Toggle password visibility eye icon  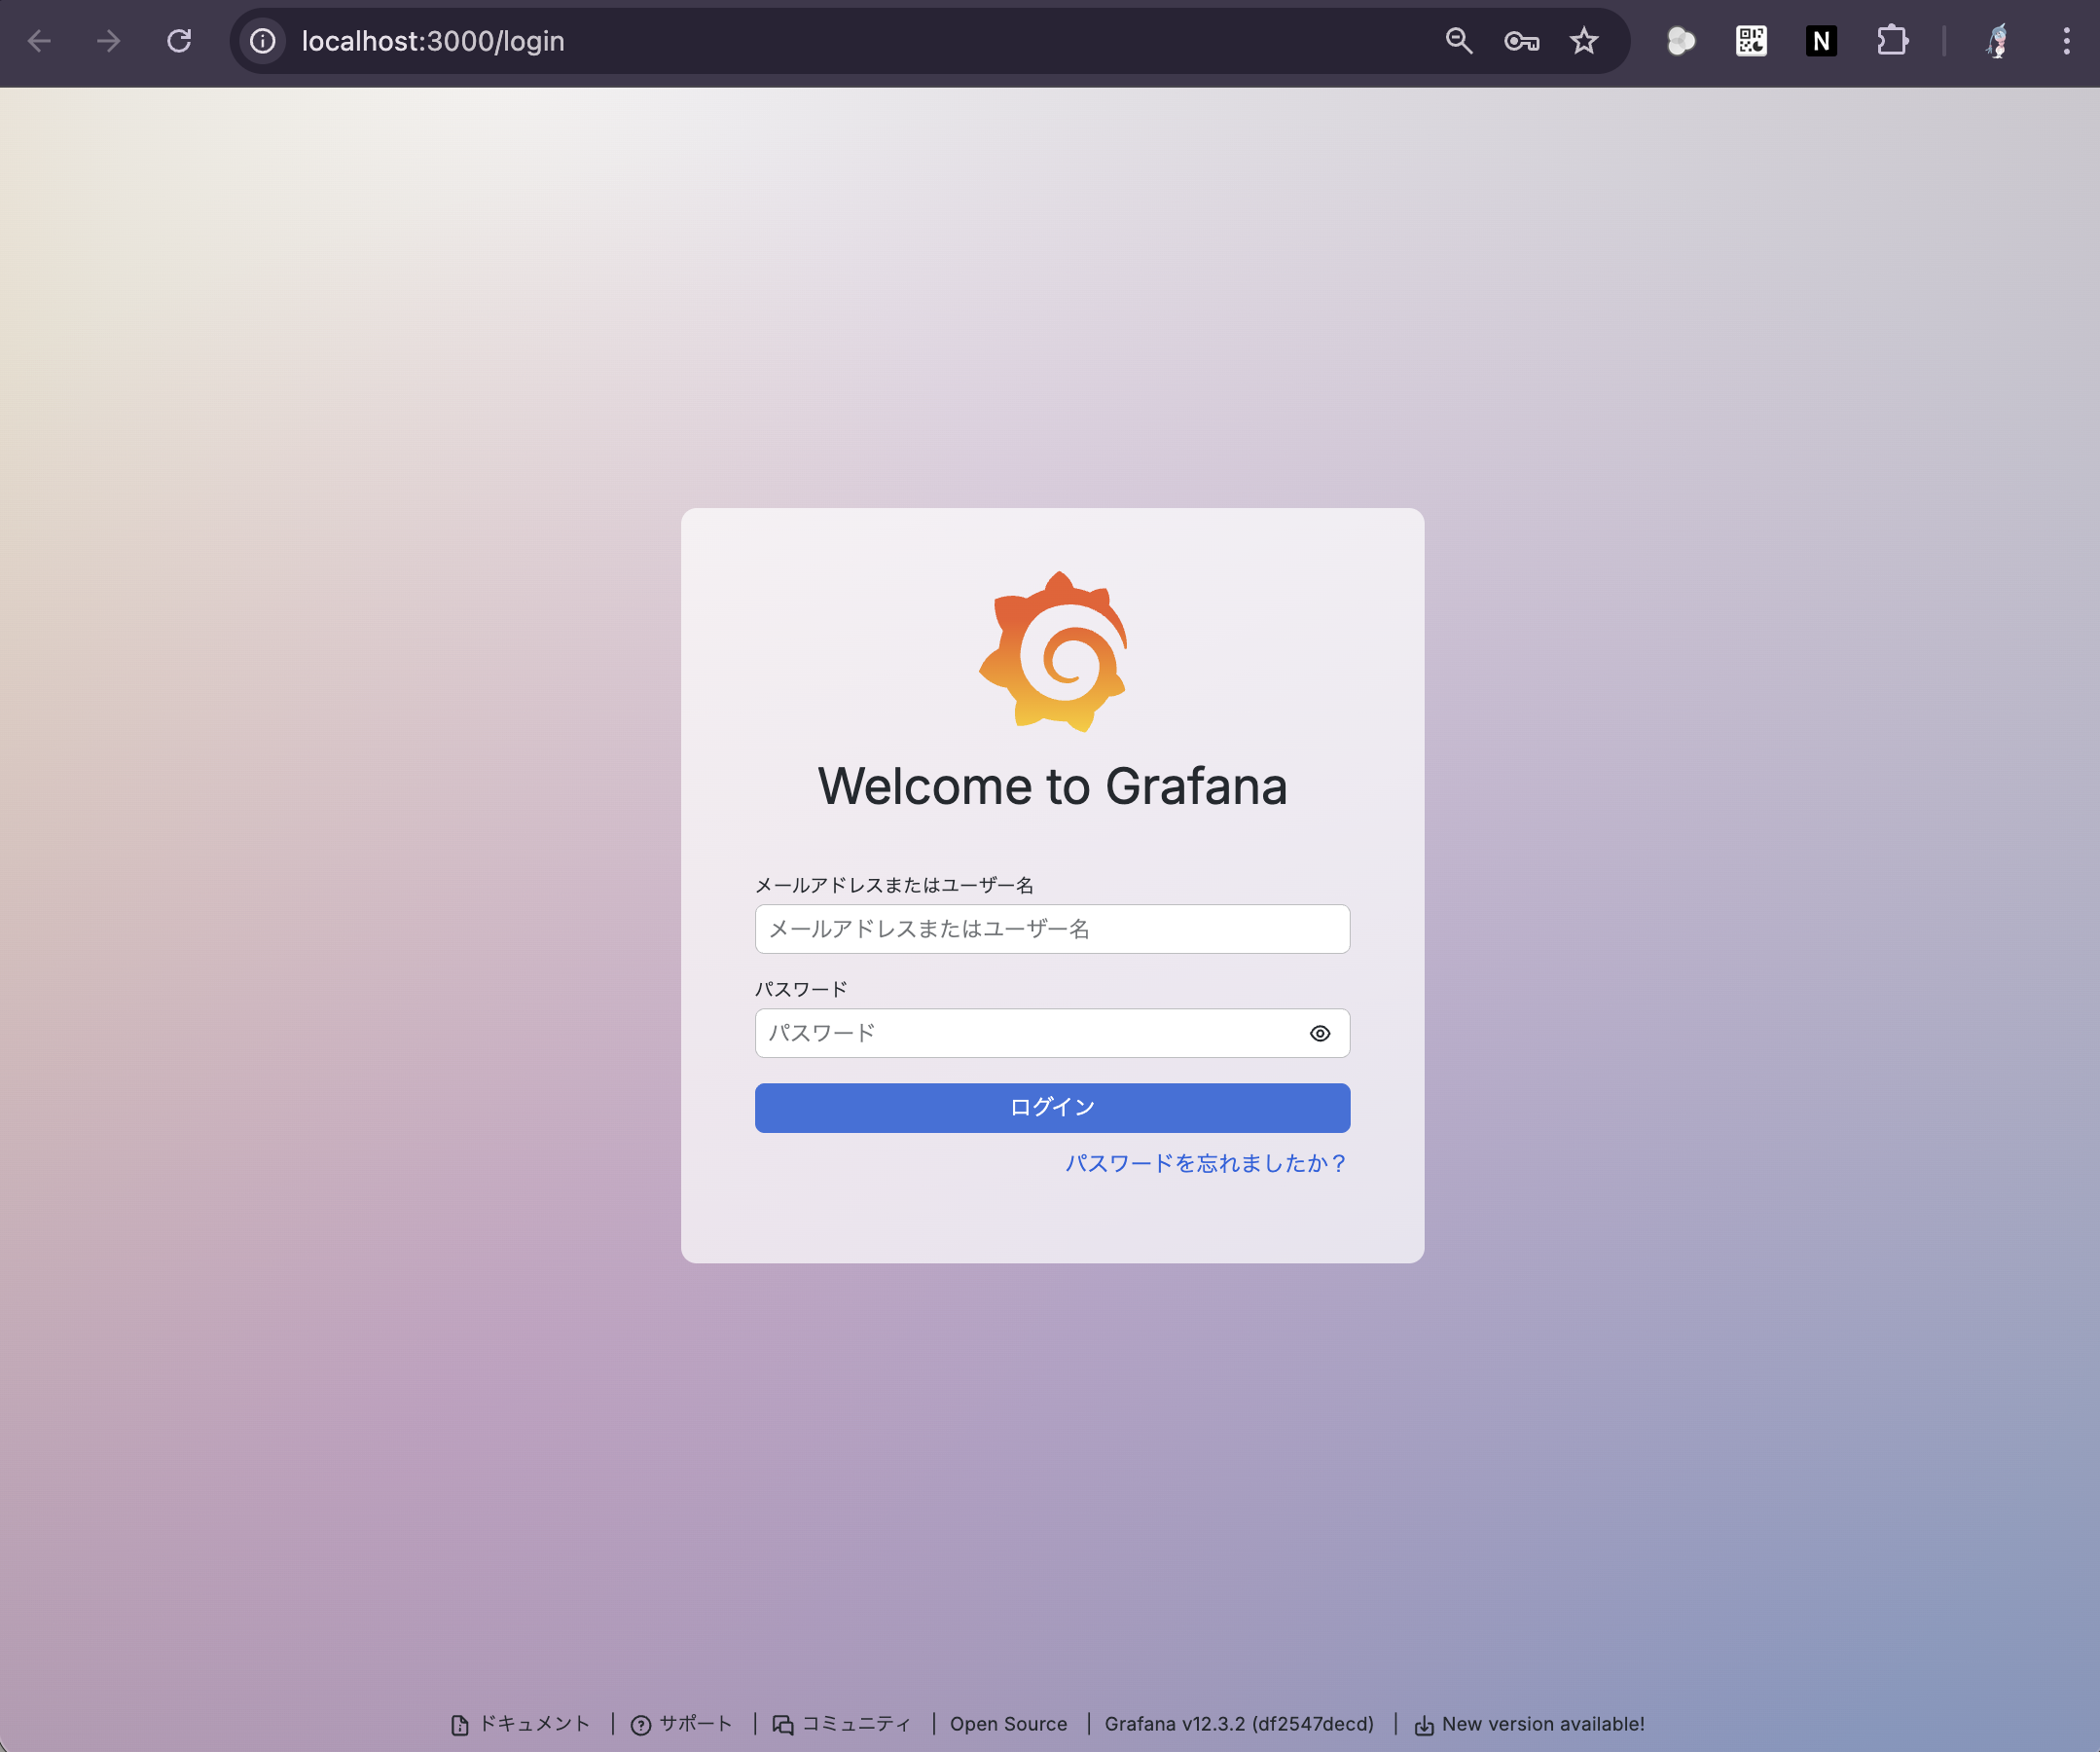1319,1033
